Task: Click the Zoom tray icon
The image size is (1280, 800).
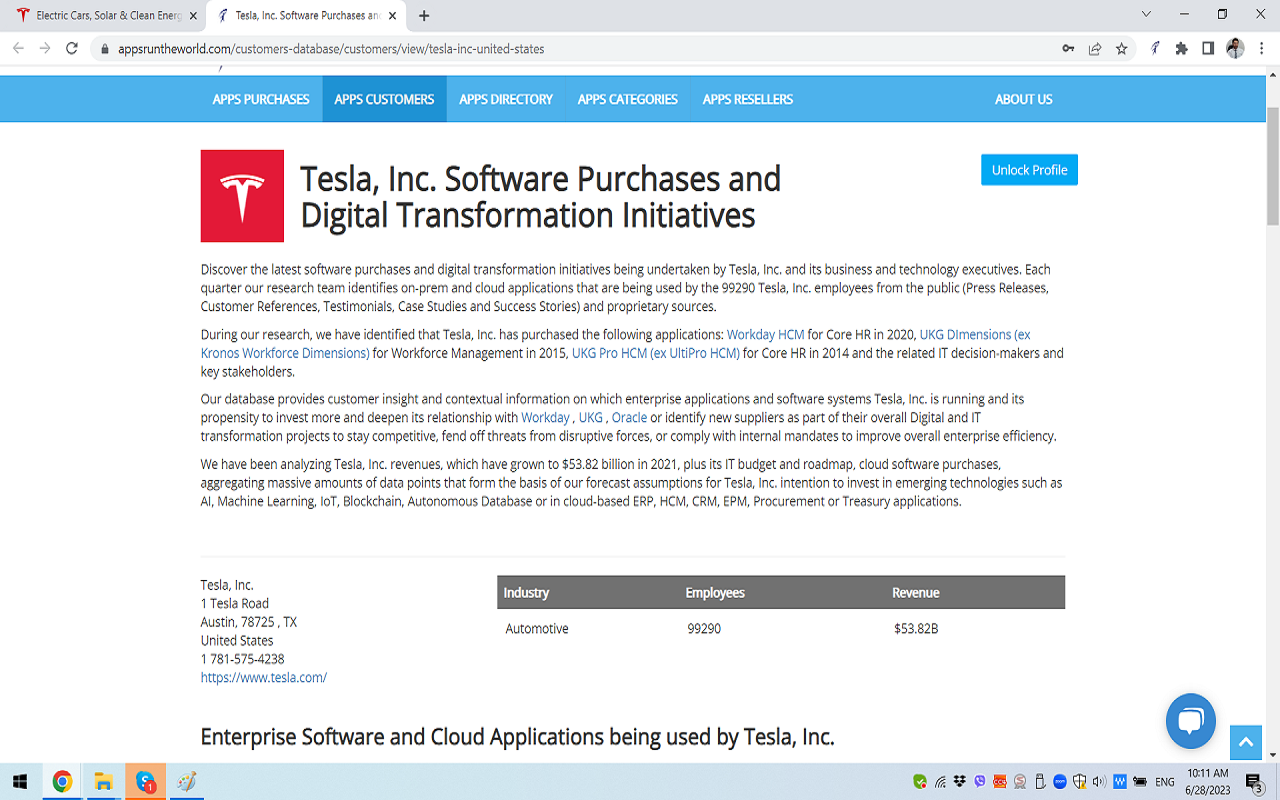Action: 1060,782
